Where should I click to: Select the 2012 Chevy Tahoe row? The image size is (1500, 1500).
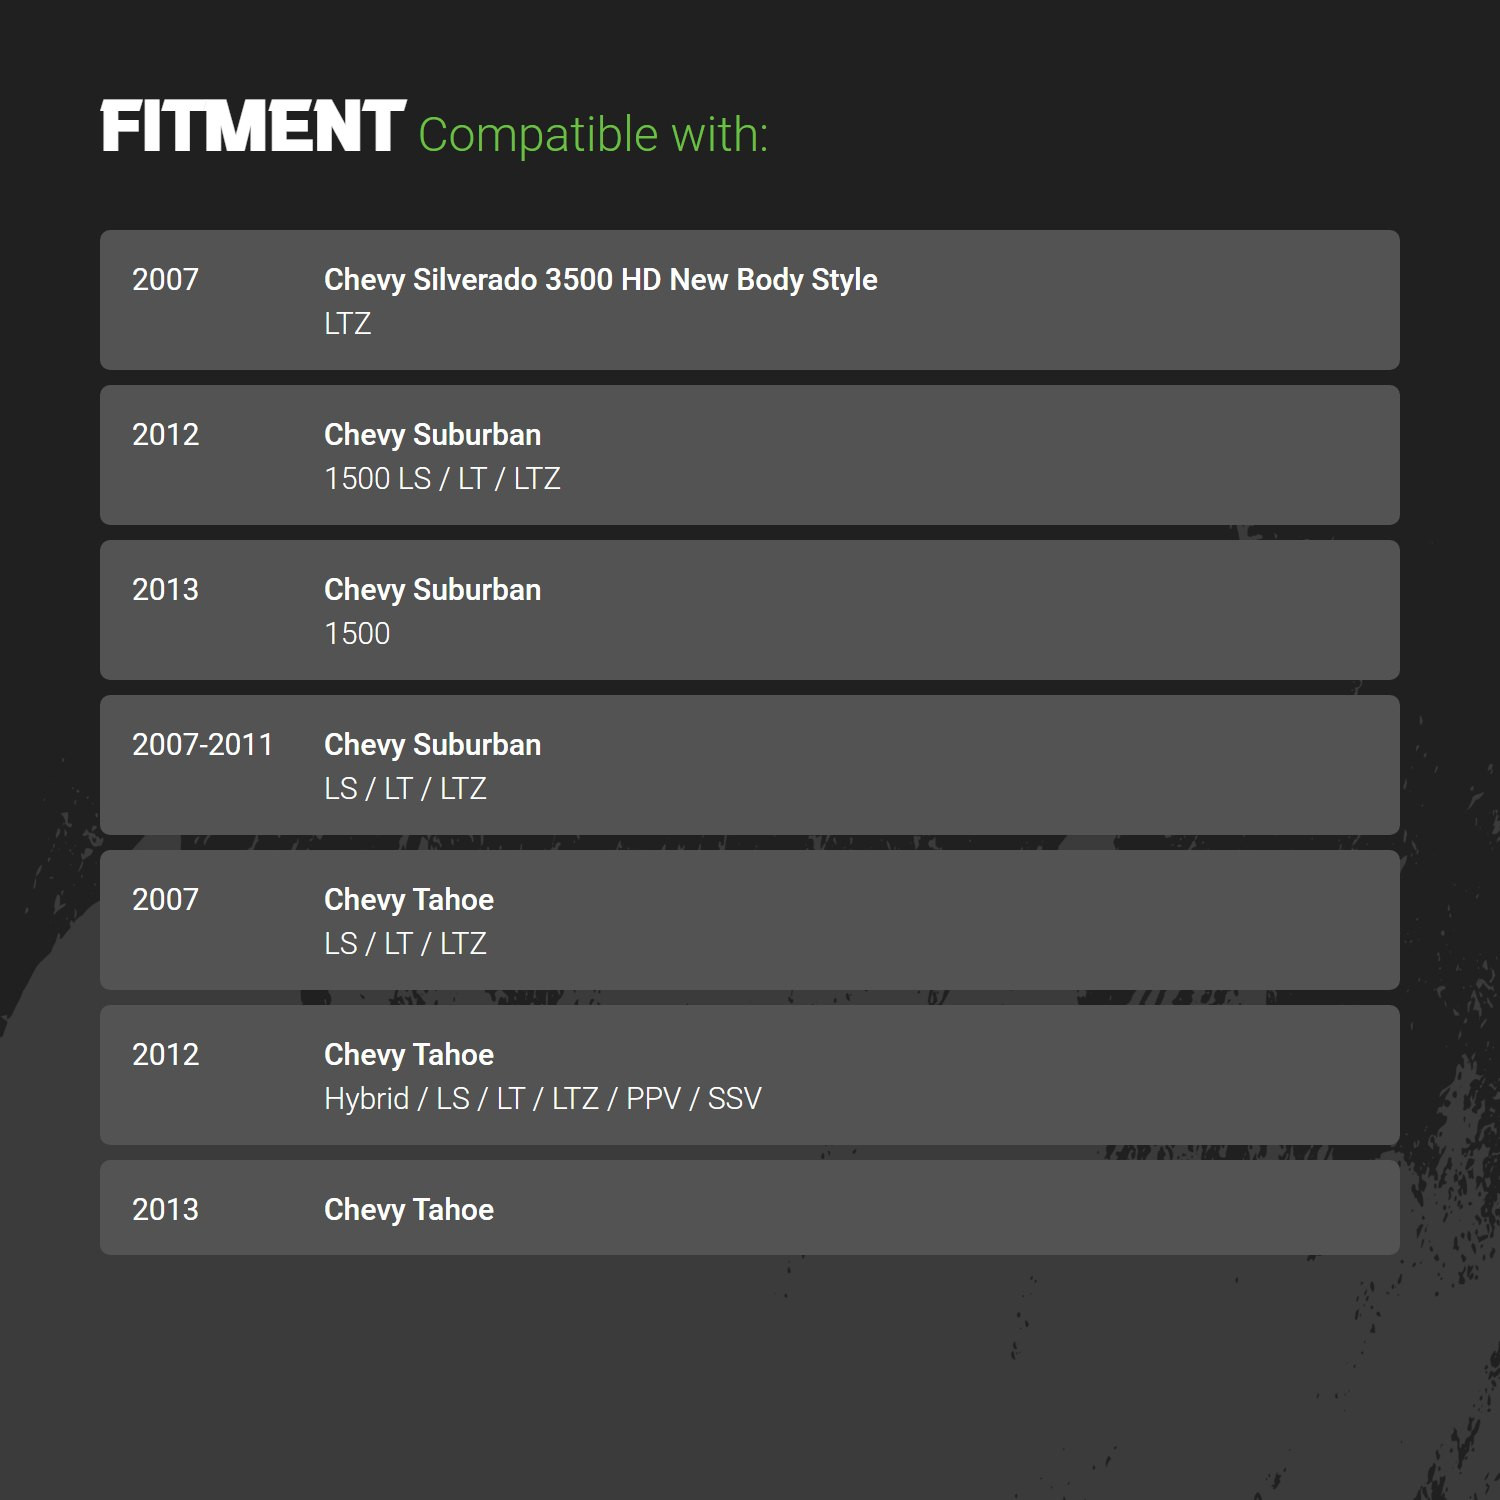750,1075
